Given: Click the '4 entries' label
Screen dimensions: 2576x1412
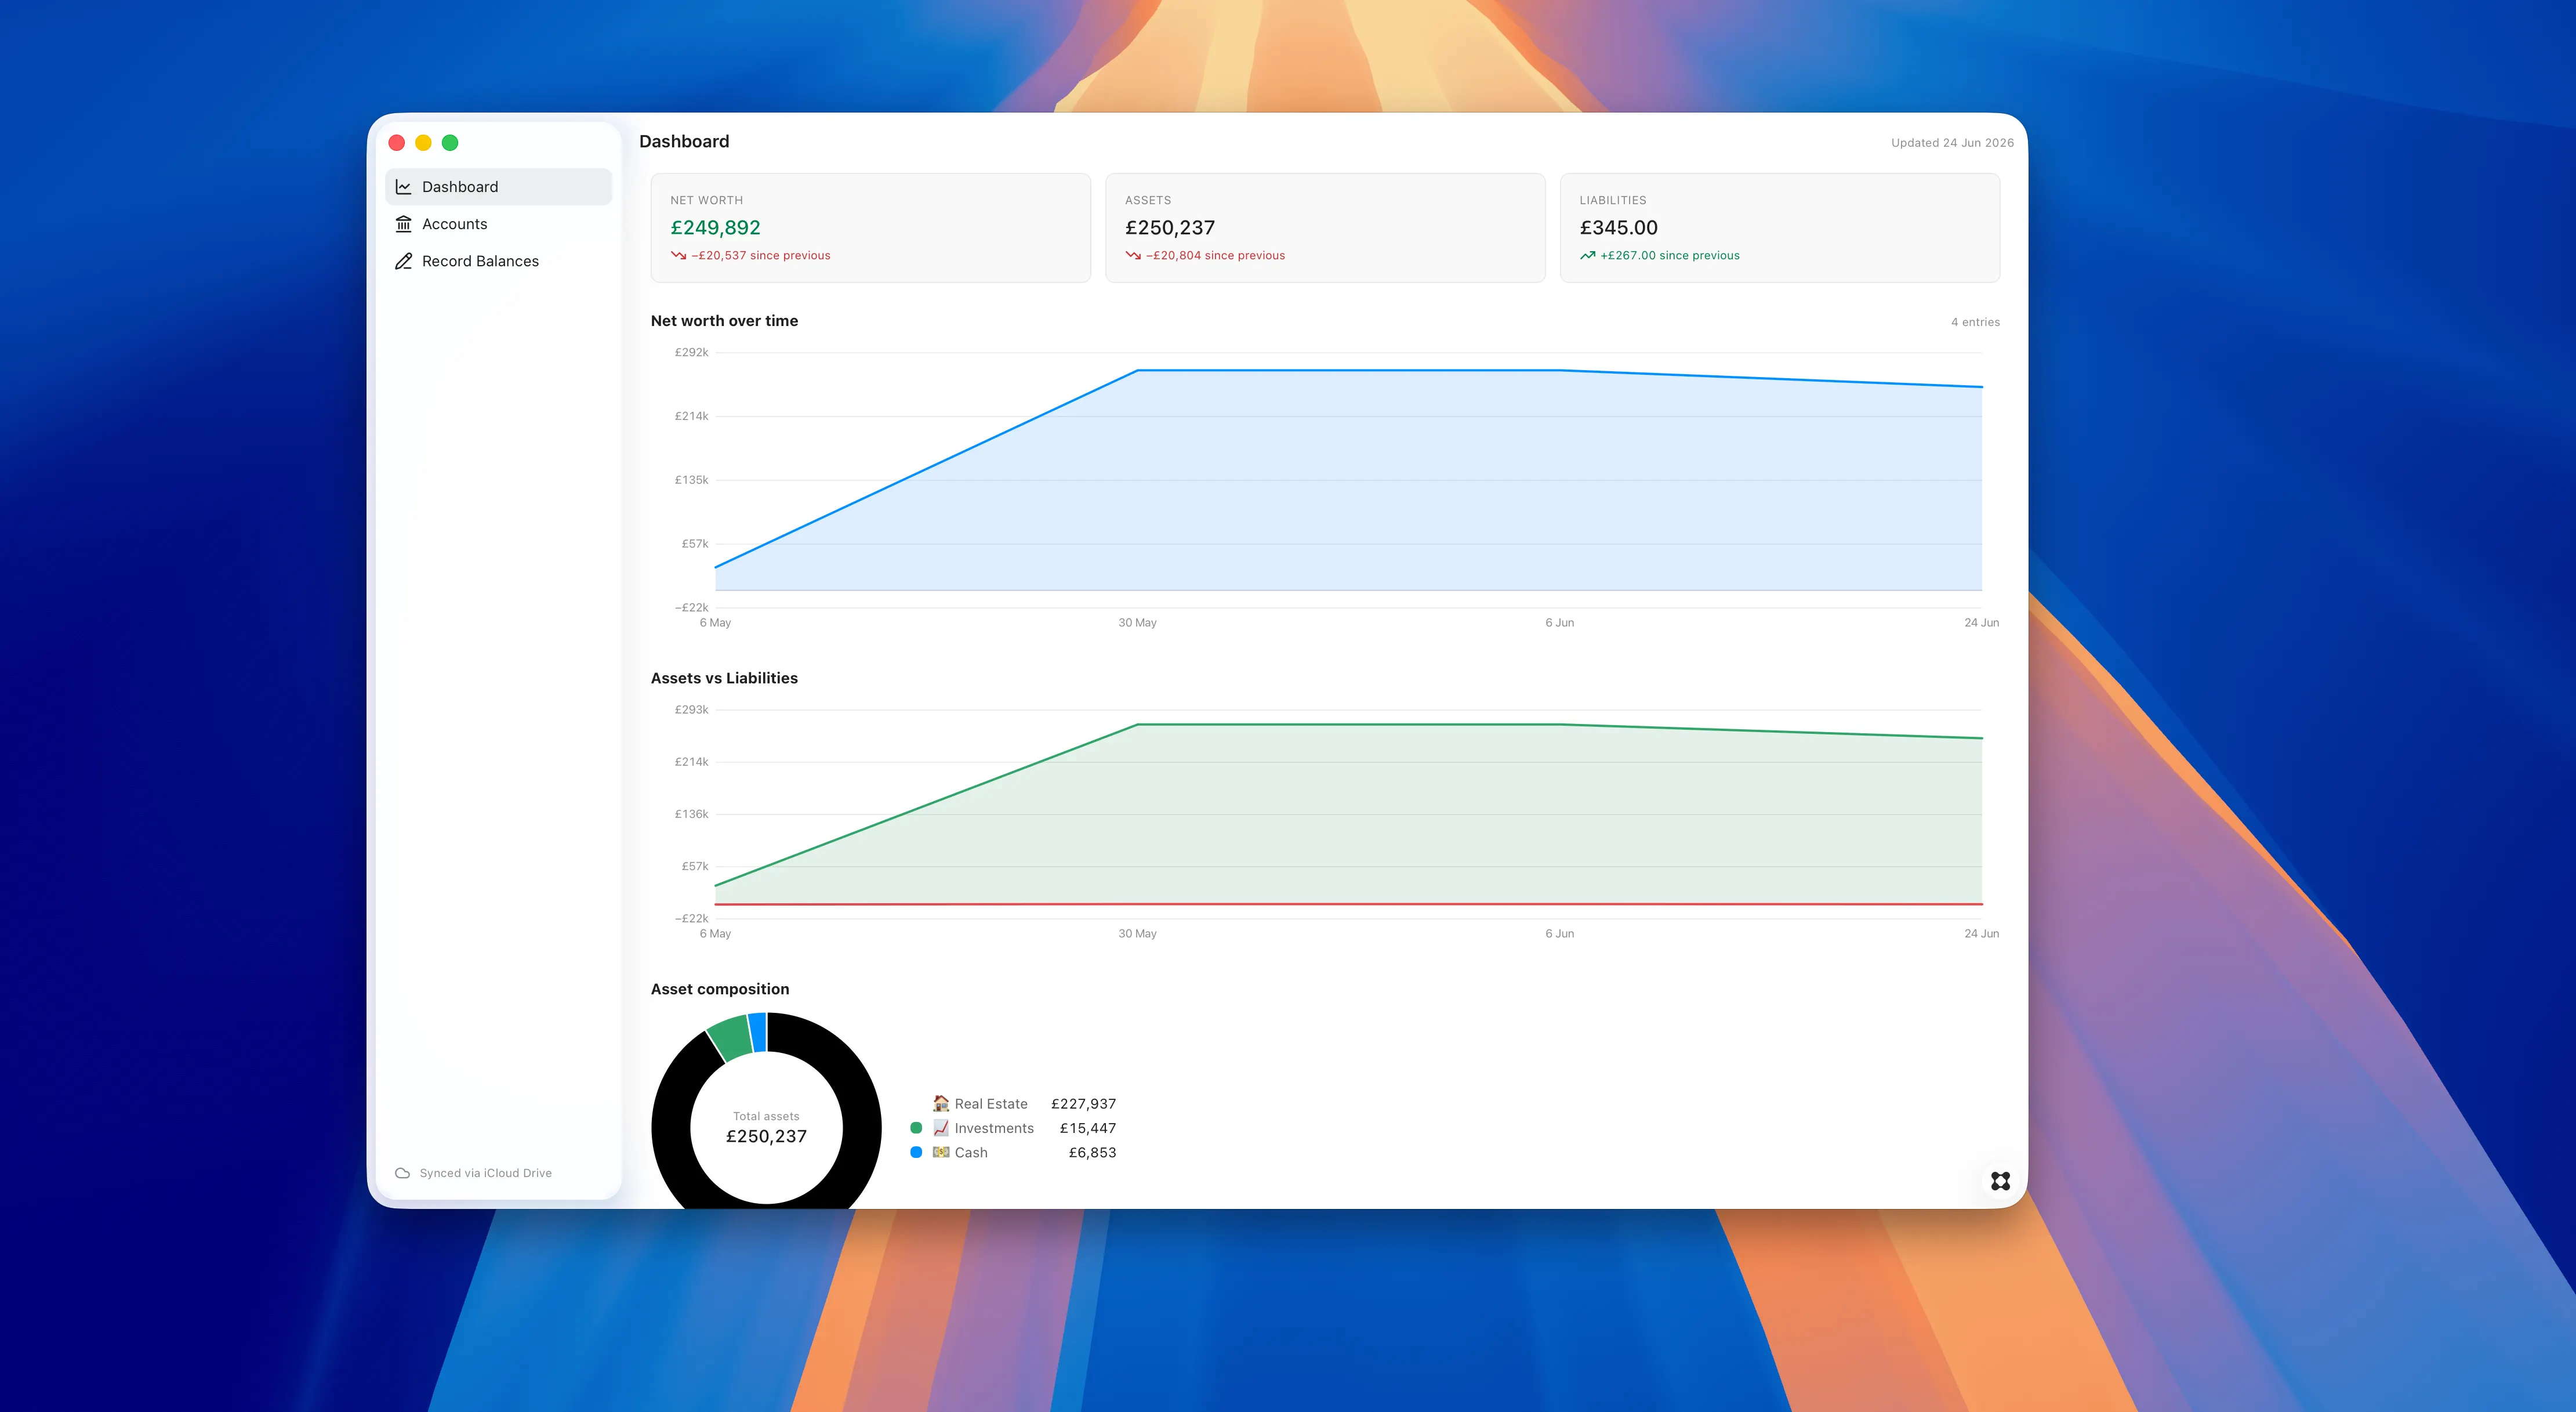Looking at the screenshot, I should tap(1975, 322).
